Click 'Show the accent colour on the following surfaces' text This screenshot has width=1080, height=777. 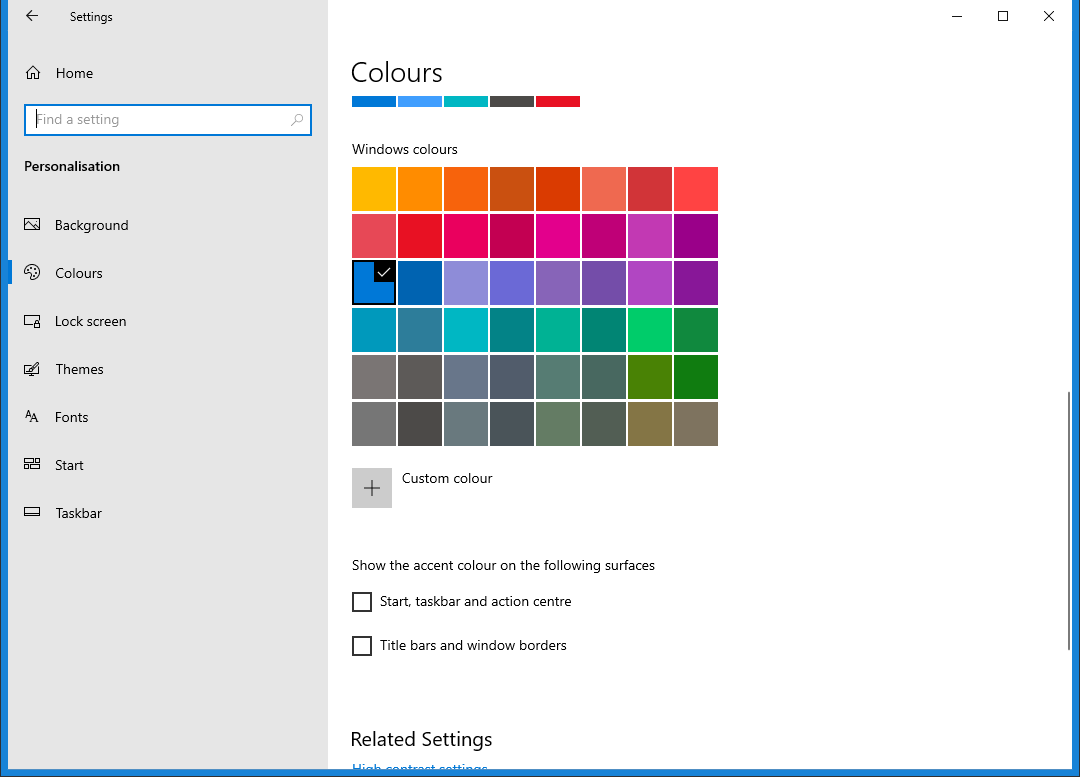[x=503, y=566]
